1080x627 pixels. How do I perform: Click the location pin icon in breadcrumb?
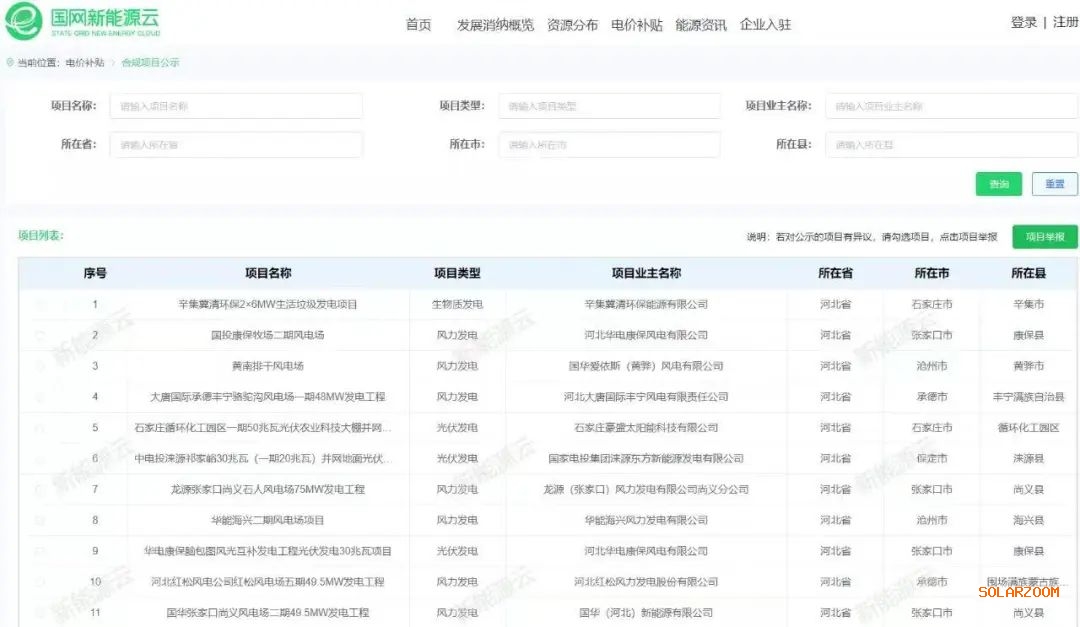(10, 63)
